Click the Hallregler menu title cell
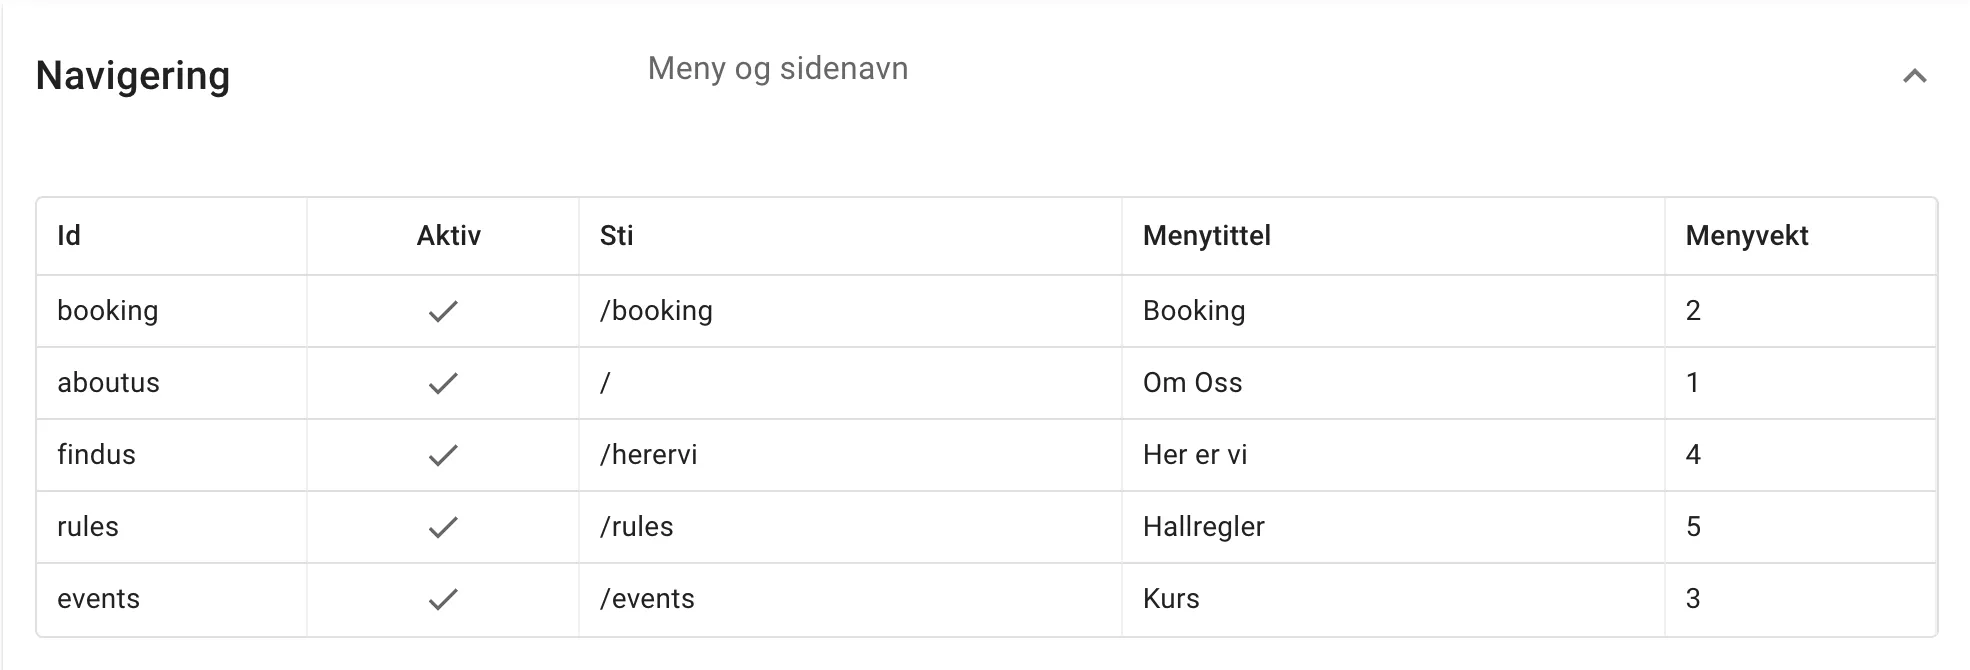The image size is (1970, 670). tap(1203, 527)
